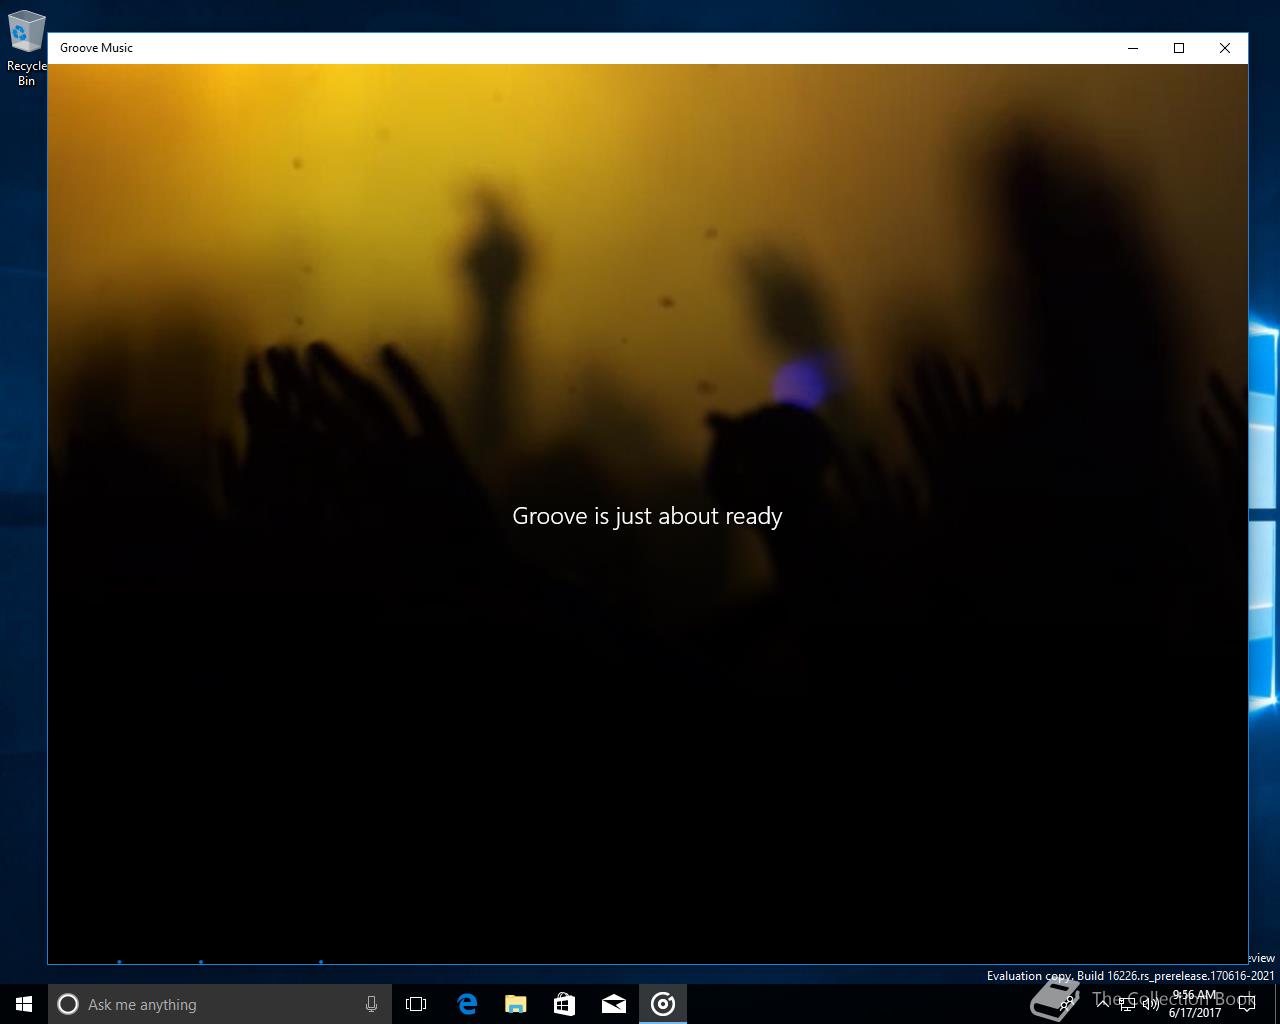Select the Recycle Bin desktop icon

pos(26,48)
